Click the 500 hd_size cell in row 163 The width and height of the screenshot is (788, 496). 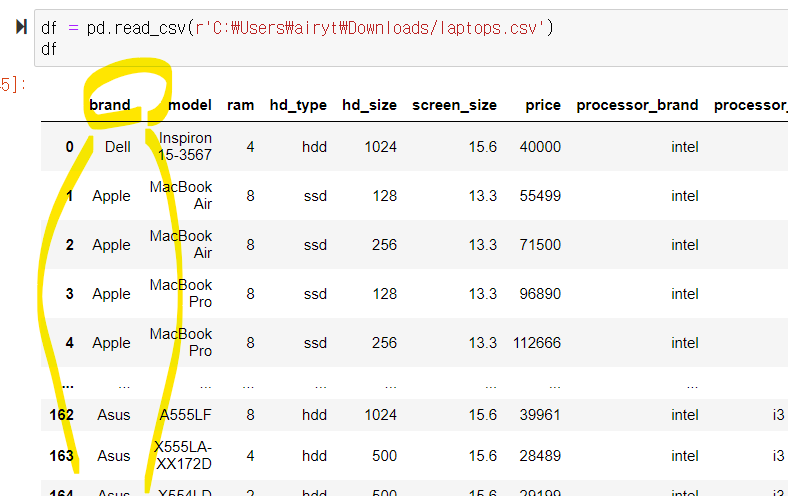pos(384,456)
